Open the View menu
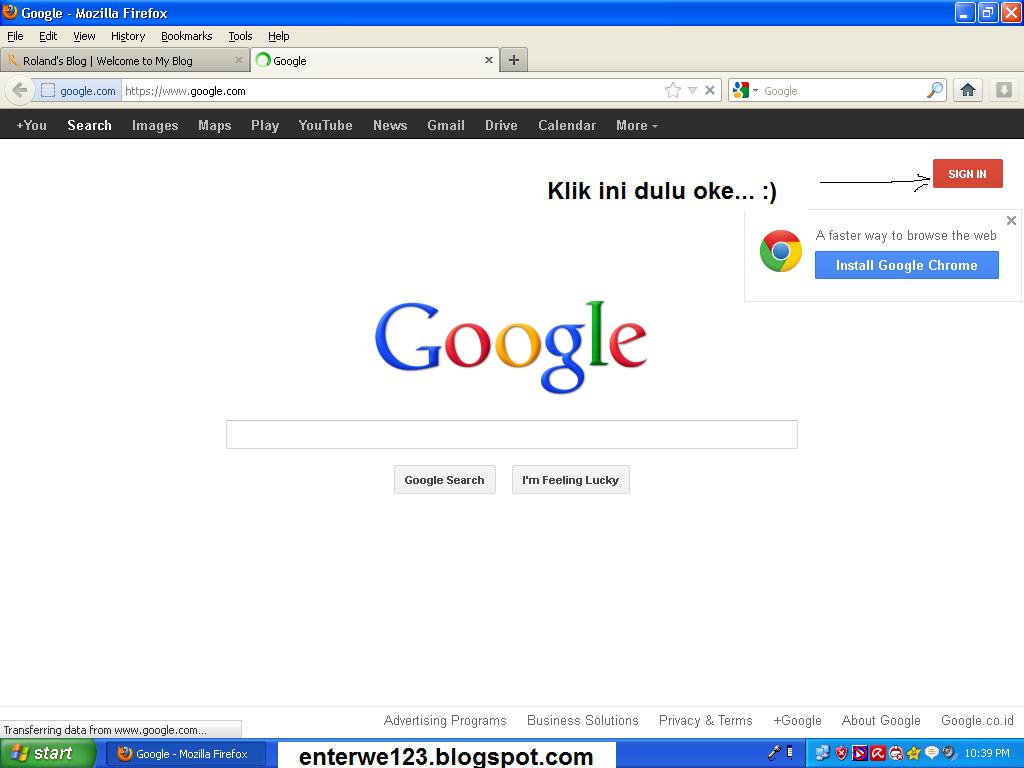The image size is (1024, 768). (84, 36)
